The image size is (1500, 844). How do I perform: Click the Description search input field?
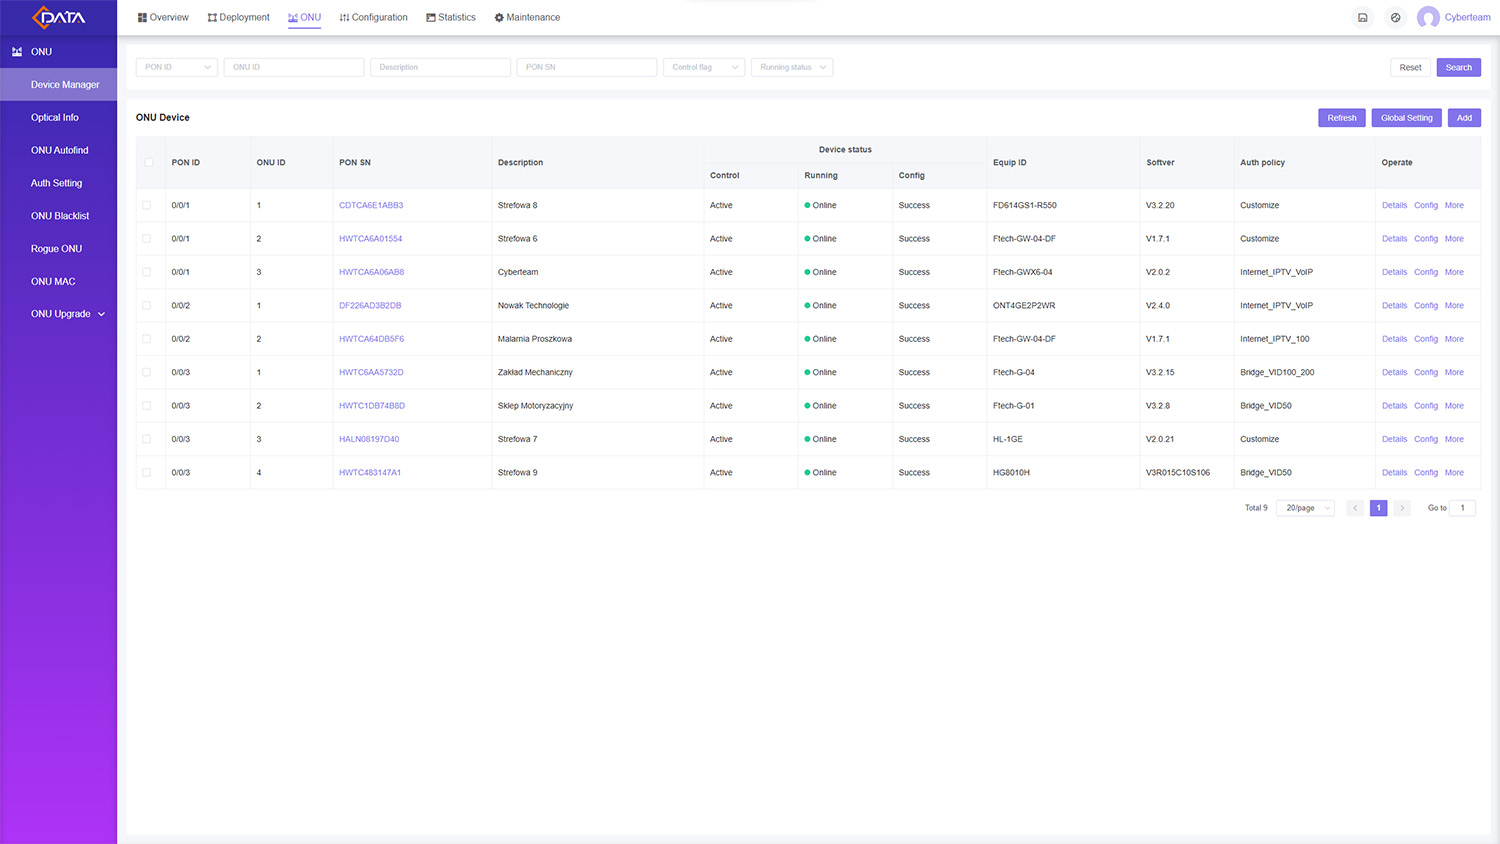[x=440, y=67]
